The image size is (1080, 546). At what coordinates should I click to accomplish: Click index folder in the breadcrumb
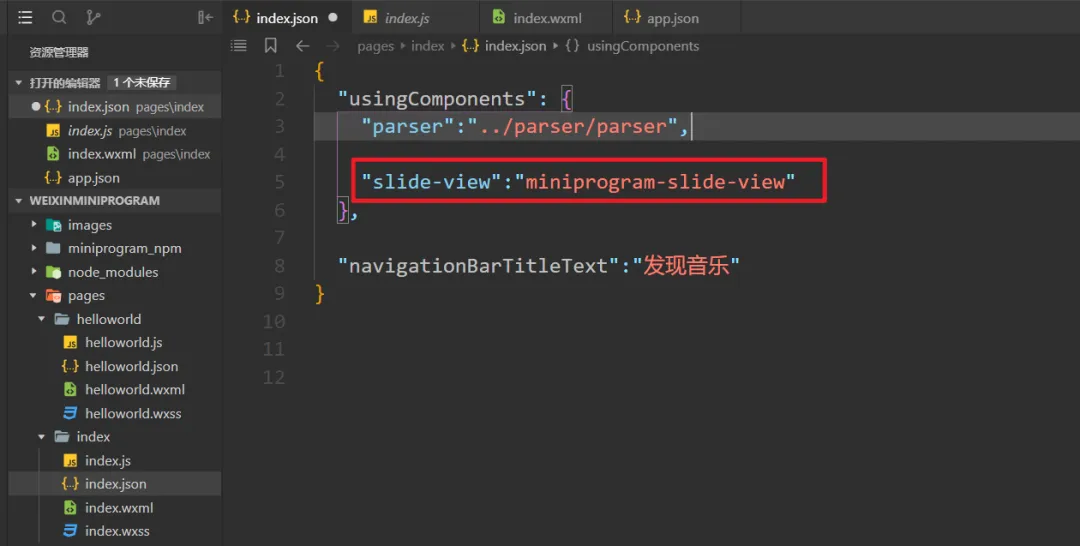(x=428, y=46)
